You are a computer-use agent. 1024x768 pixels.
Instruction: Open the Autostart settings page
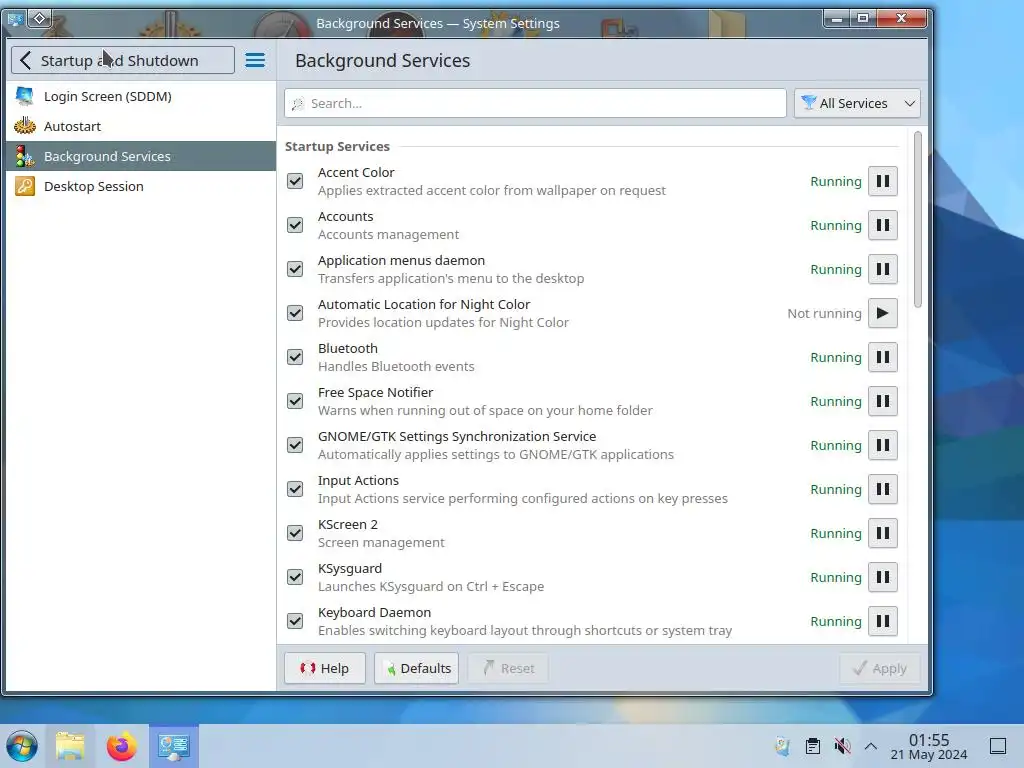[141, 126]
